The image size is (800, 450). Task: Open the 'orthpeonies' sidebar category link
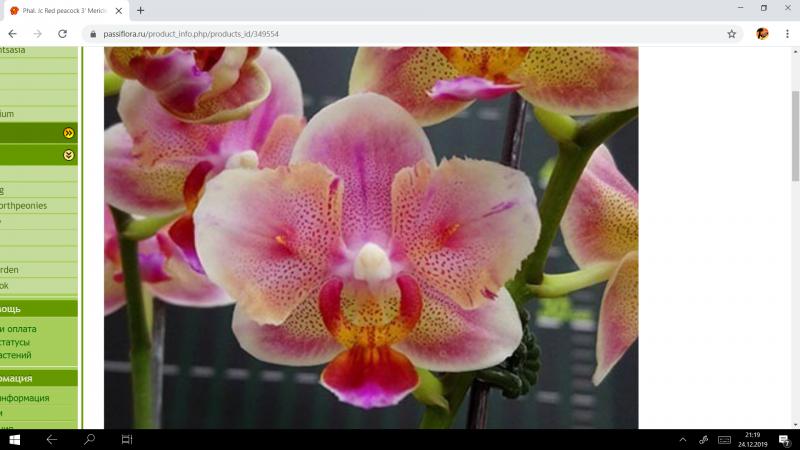(x=24, y=206)
